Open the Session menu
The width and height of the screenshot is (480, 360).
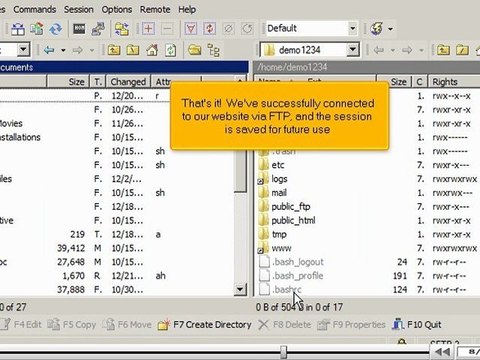[79, 9]
